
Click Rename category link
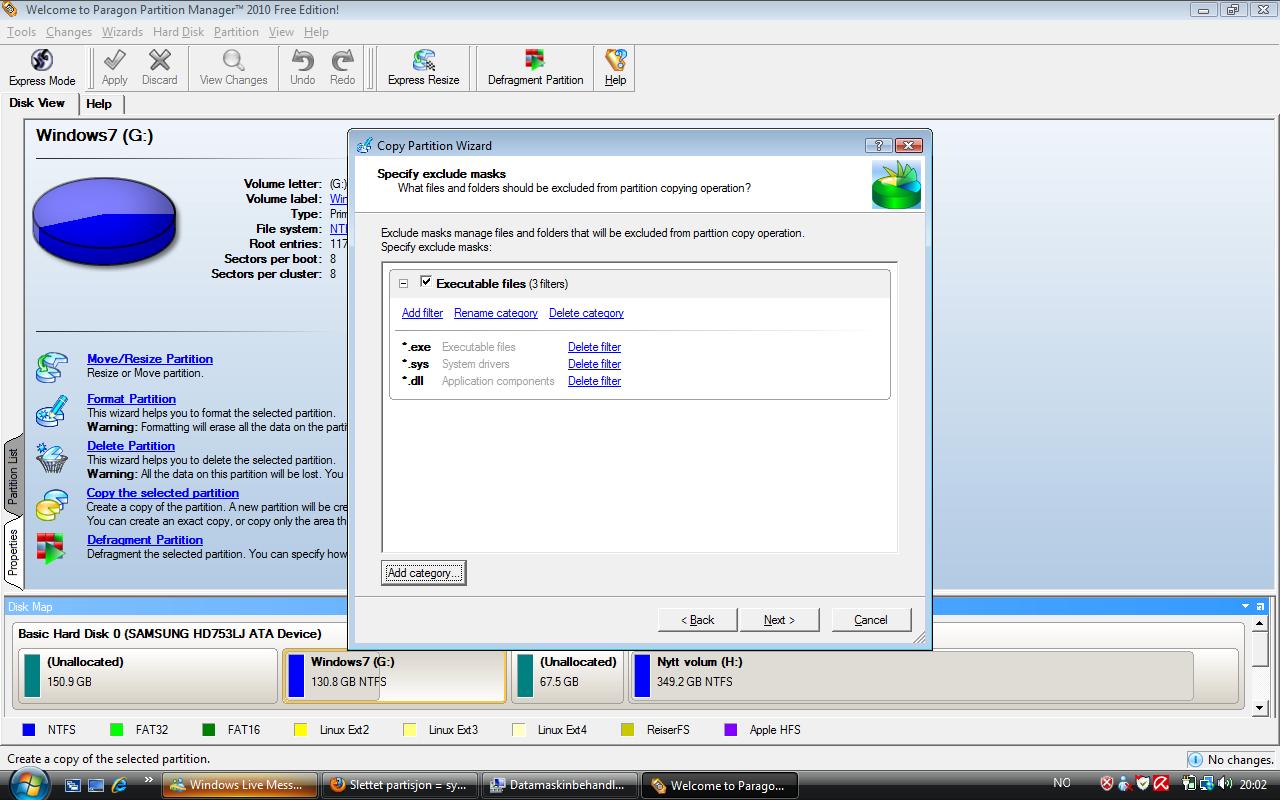click(496, 313)
